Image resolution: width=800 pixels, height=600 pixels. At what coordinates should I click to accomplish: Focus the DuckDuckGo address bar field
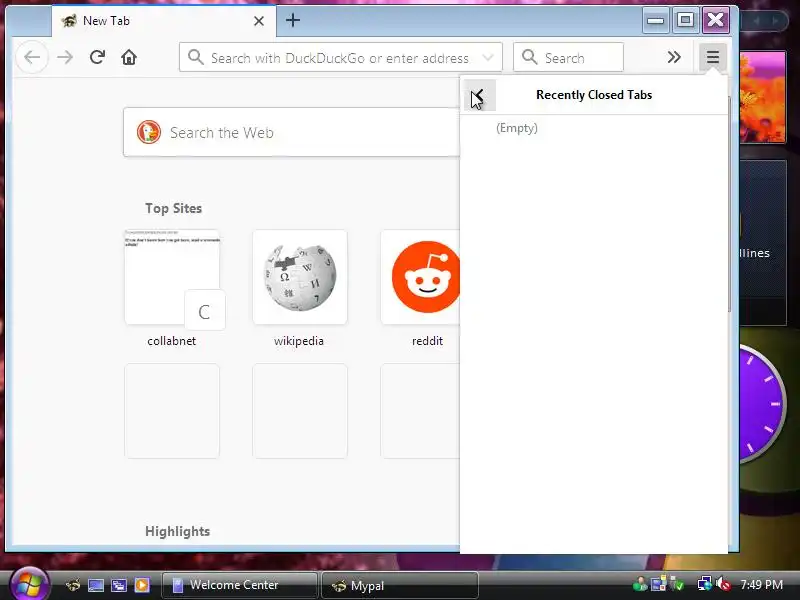340,58
